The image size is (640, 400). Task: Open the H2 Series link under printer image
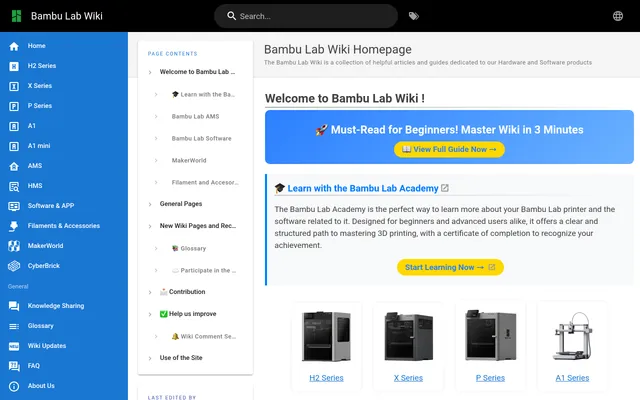pos(326,378)
